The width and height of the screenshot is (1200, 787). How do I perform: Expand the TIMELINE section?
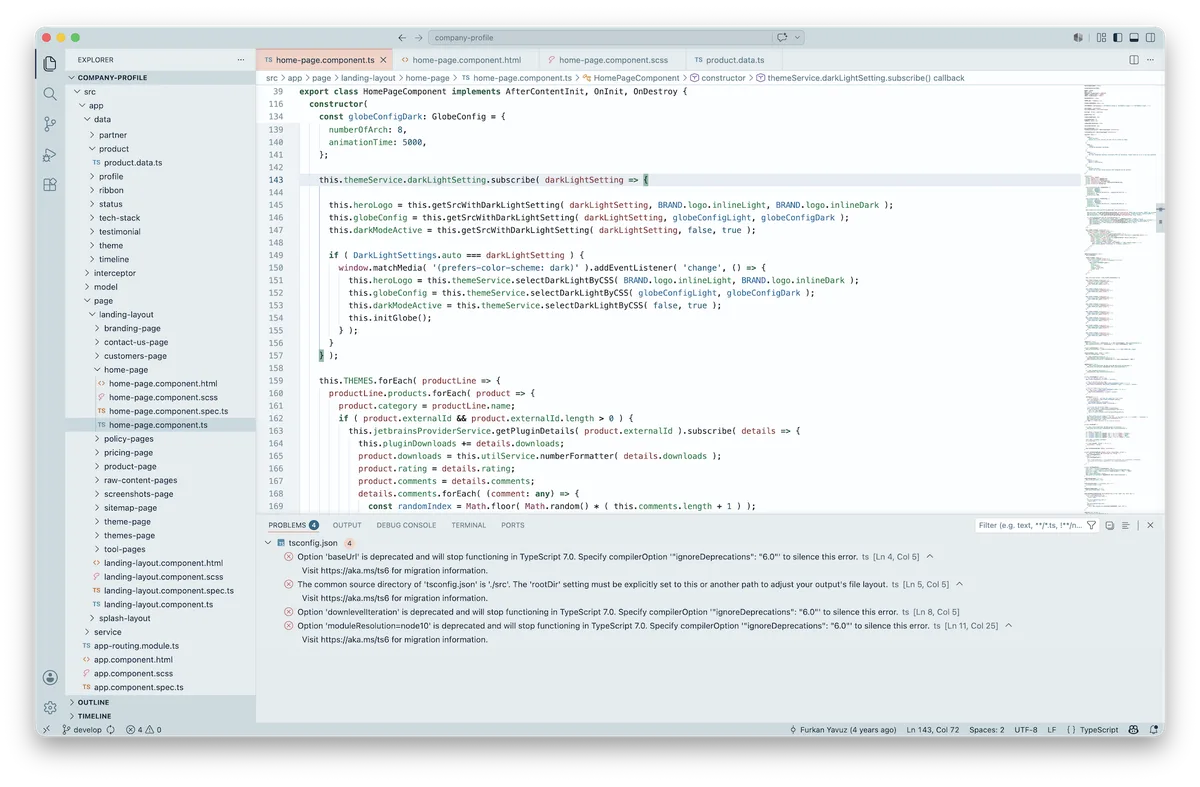point(160,716)
